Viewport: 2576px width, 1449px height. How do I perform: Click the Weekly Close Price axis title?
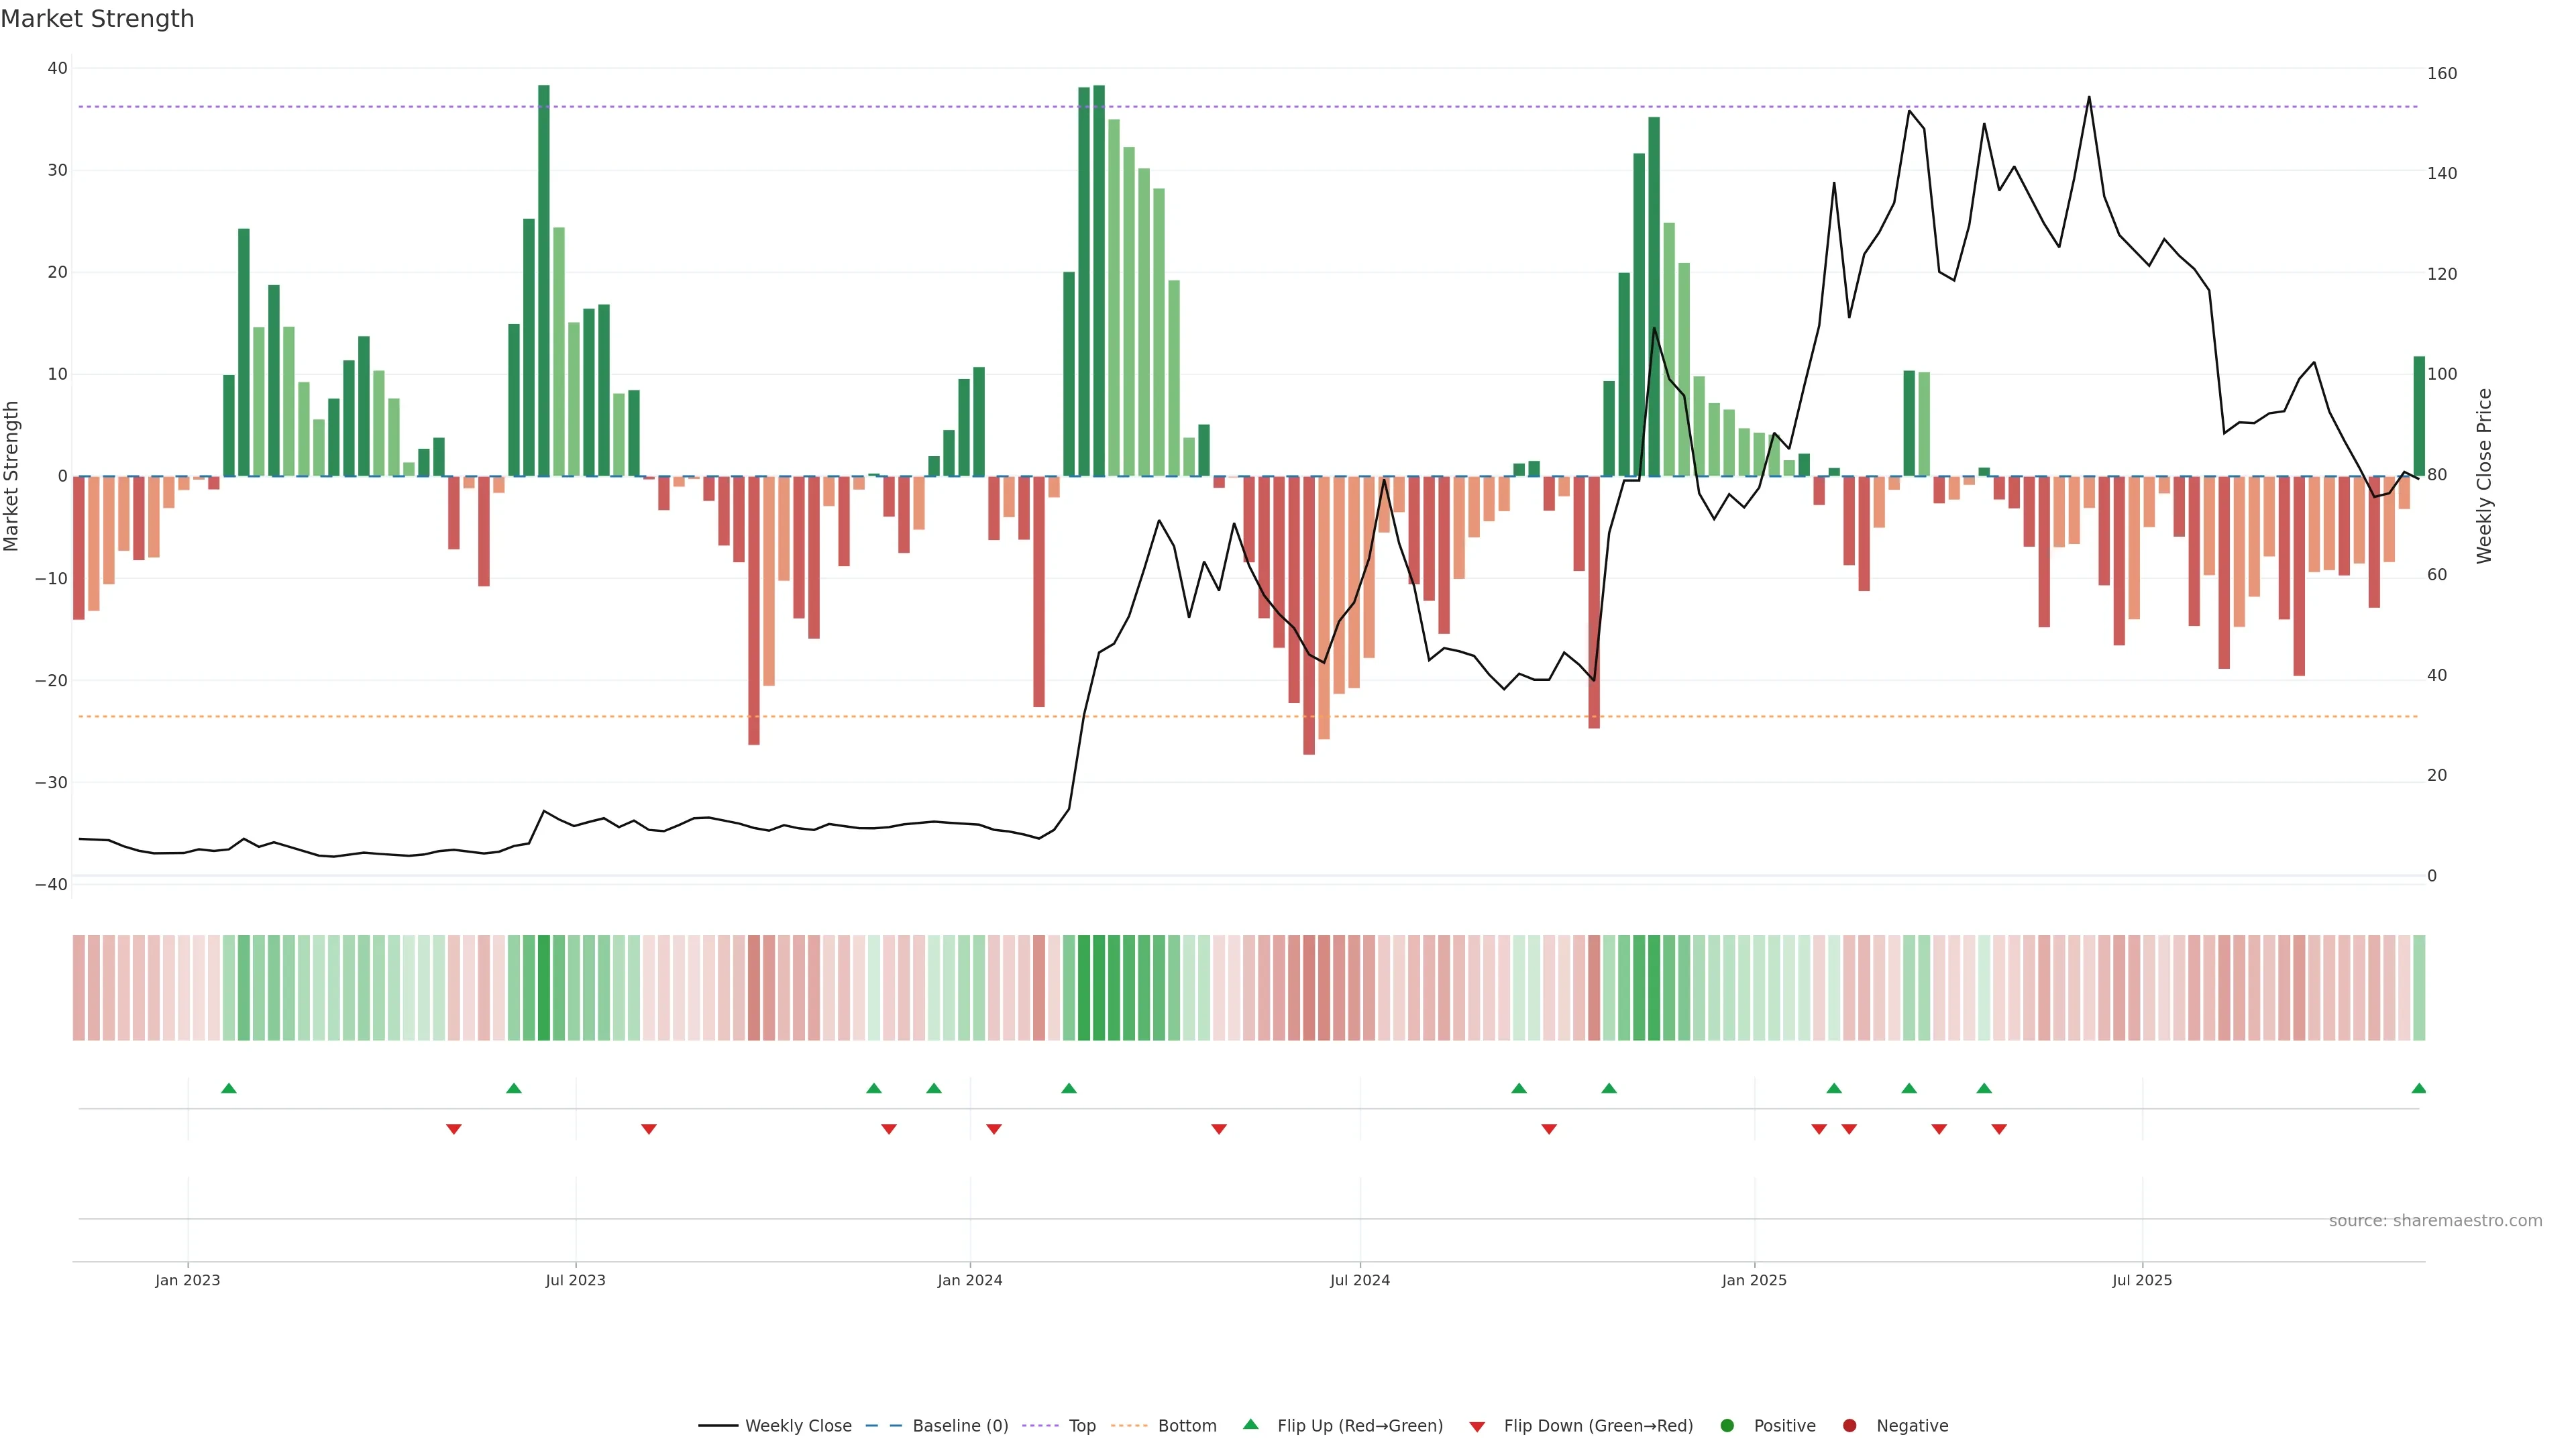click(x=2484, y=476)
